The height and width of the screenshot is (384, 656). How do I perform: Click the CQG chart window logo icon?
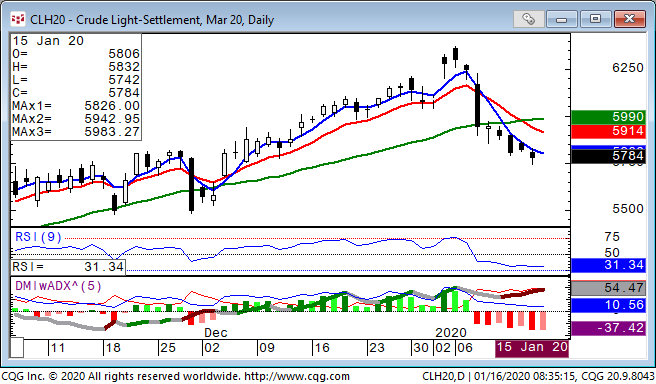click(18, 20)
